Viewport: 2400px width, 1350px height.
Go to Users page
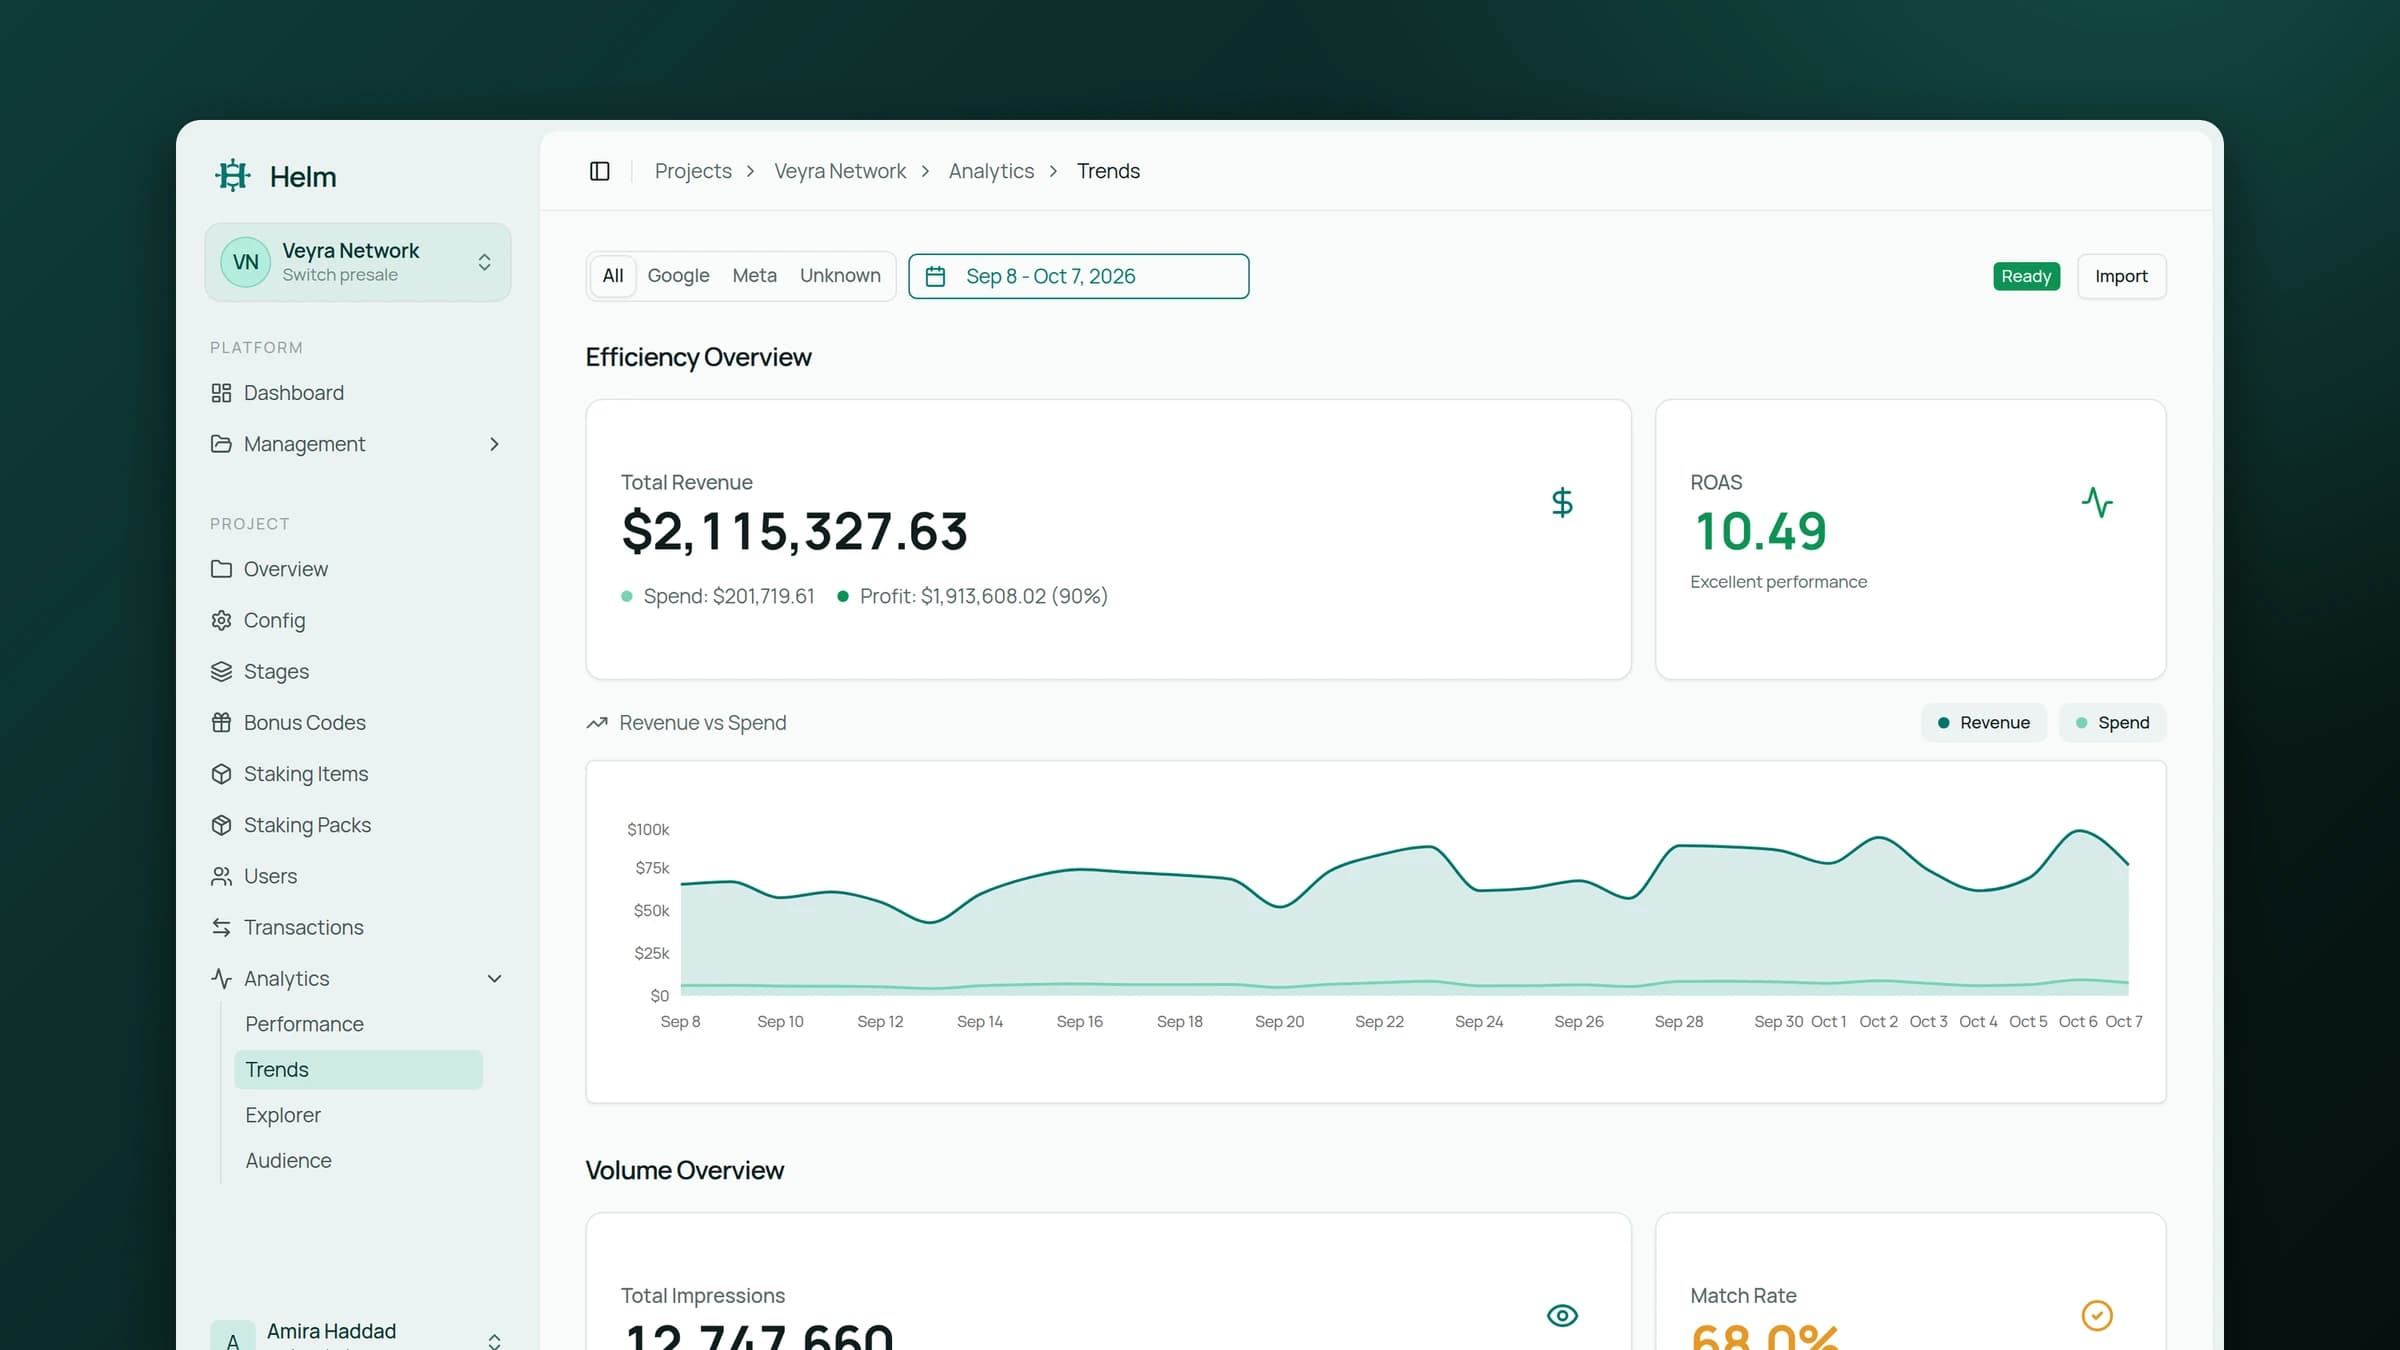pyautogui.click(x=357, y=876)
